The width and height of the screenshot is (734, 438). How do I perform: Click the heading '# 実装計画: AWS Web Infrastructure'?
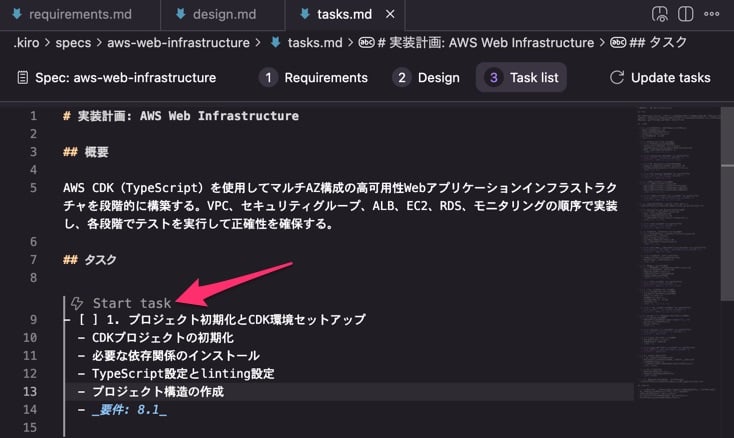pos(181,116)
